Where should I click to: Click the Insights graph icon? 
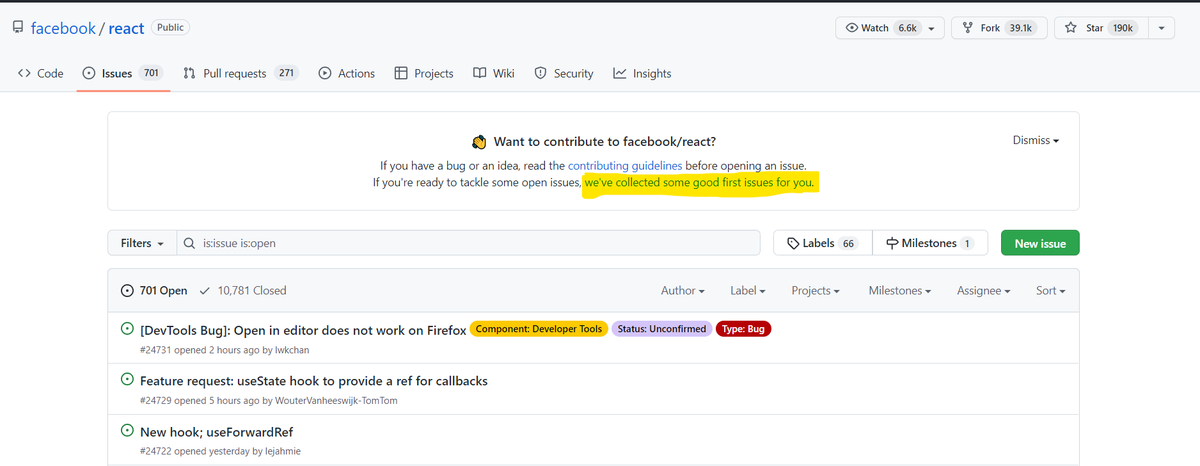click(x=620, y=73)
